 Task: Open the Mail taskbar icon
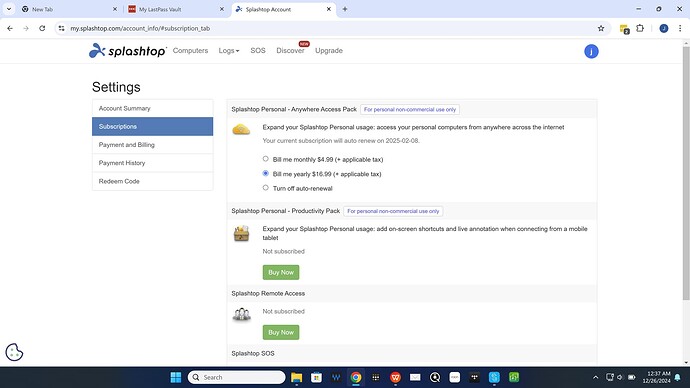pyautogui.click(x=415, y=377)
